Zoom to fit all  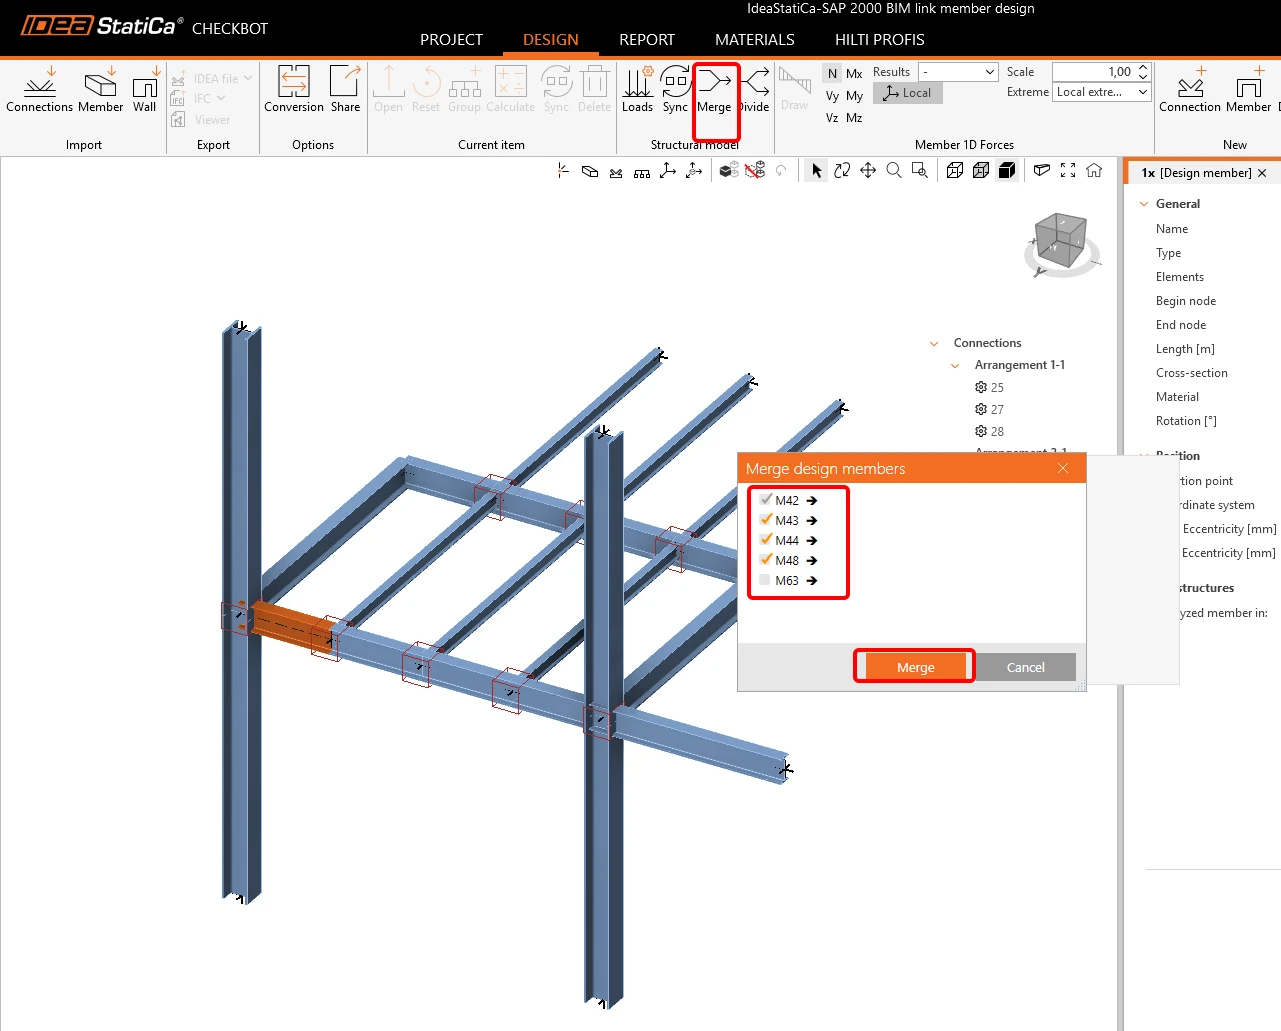1068,171
